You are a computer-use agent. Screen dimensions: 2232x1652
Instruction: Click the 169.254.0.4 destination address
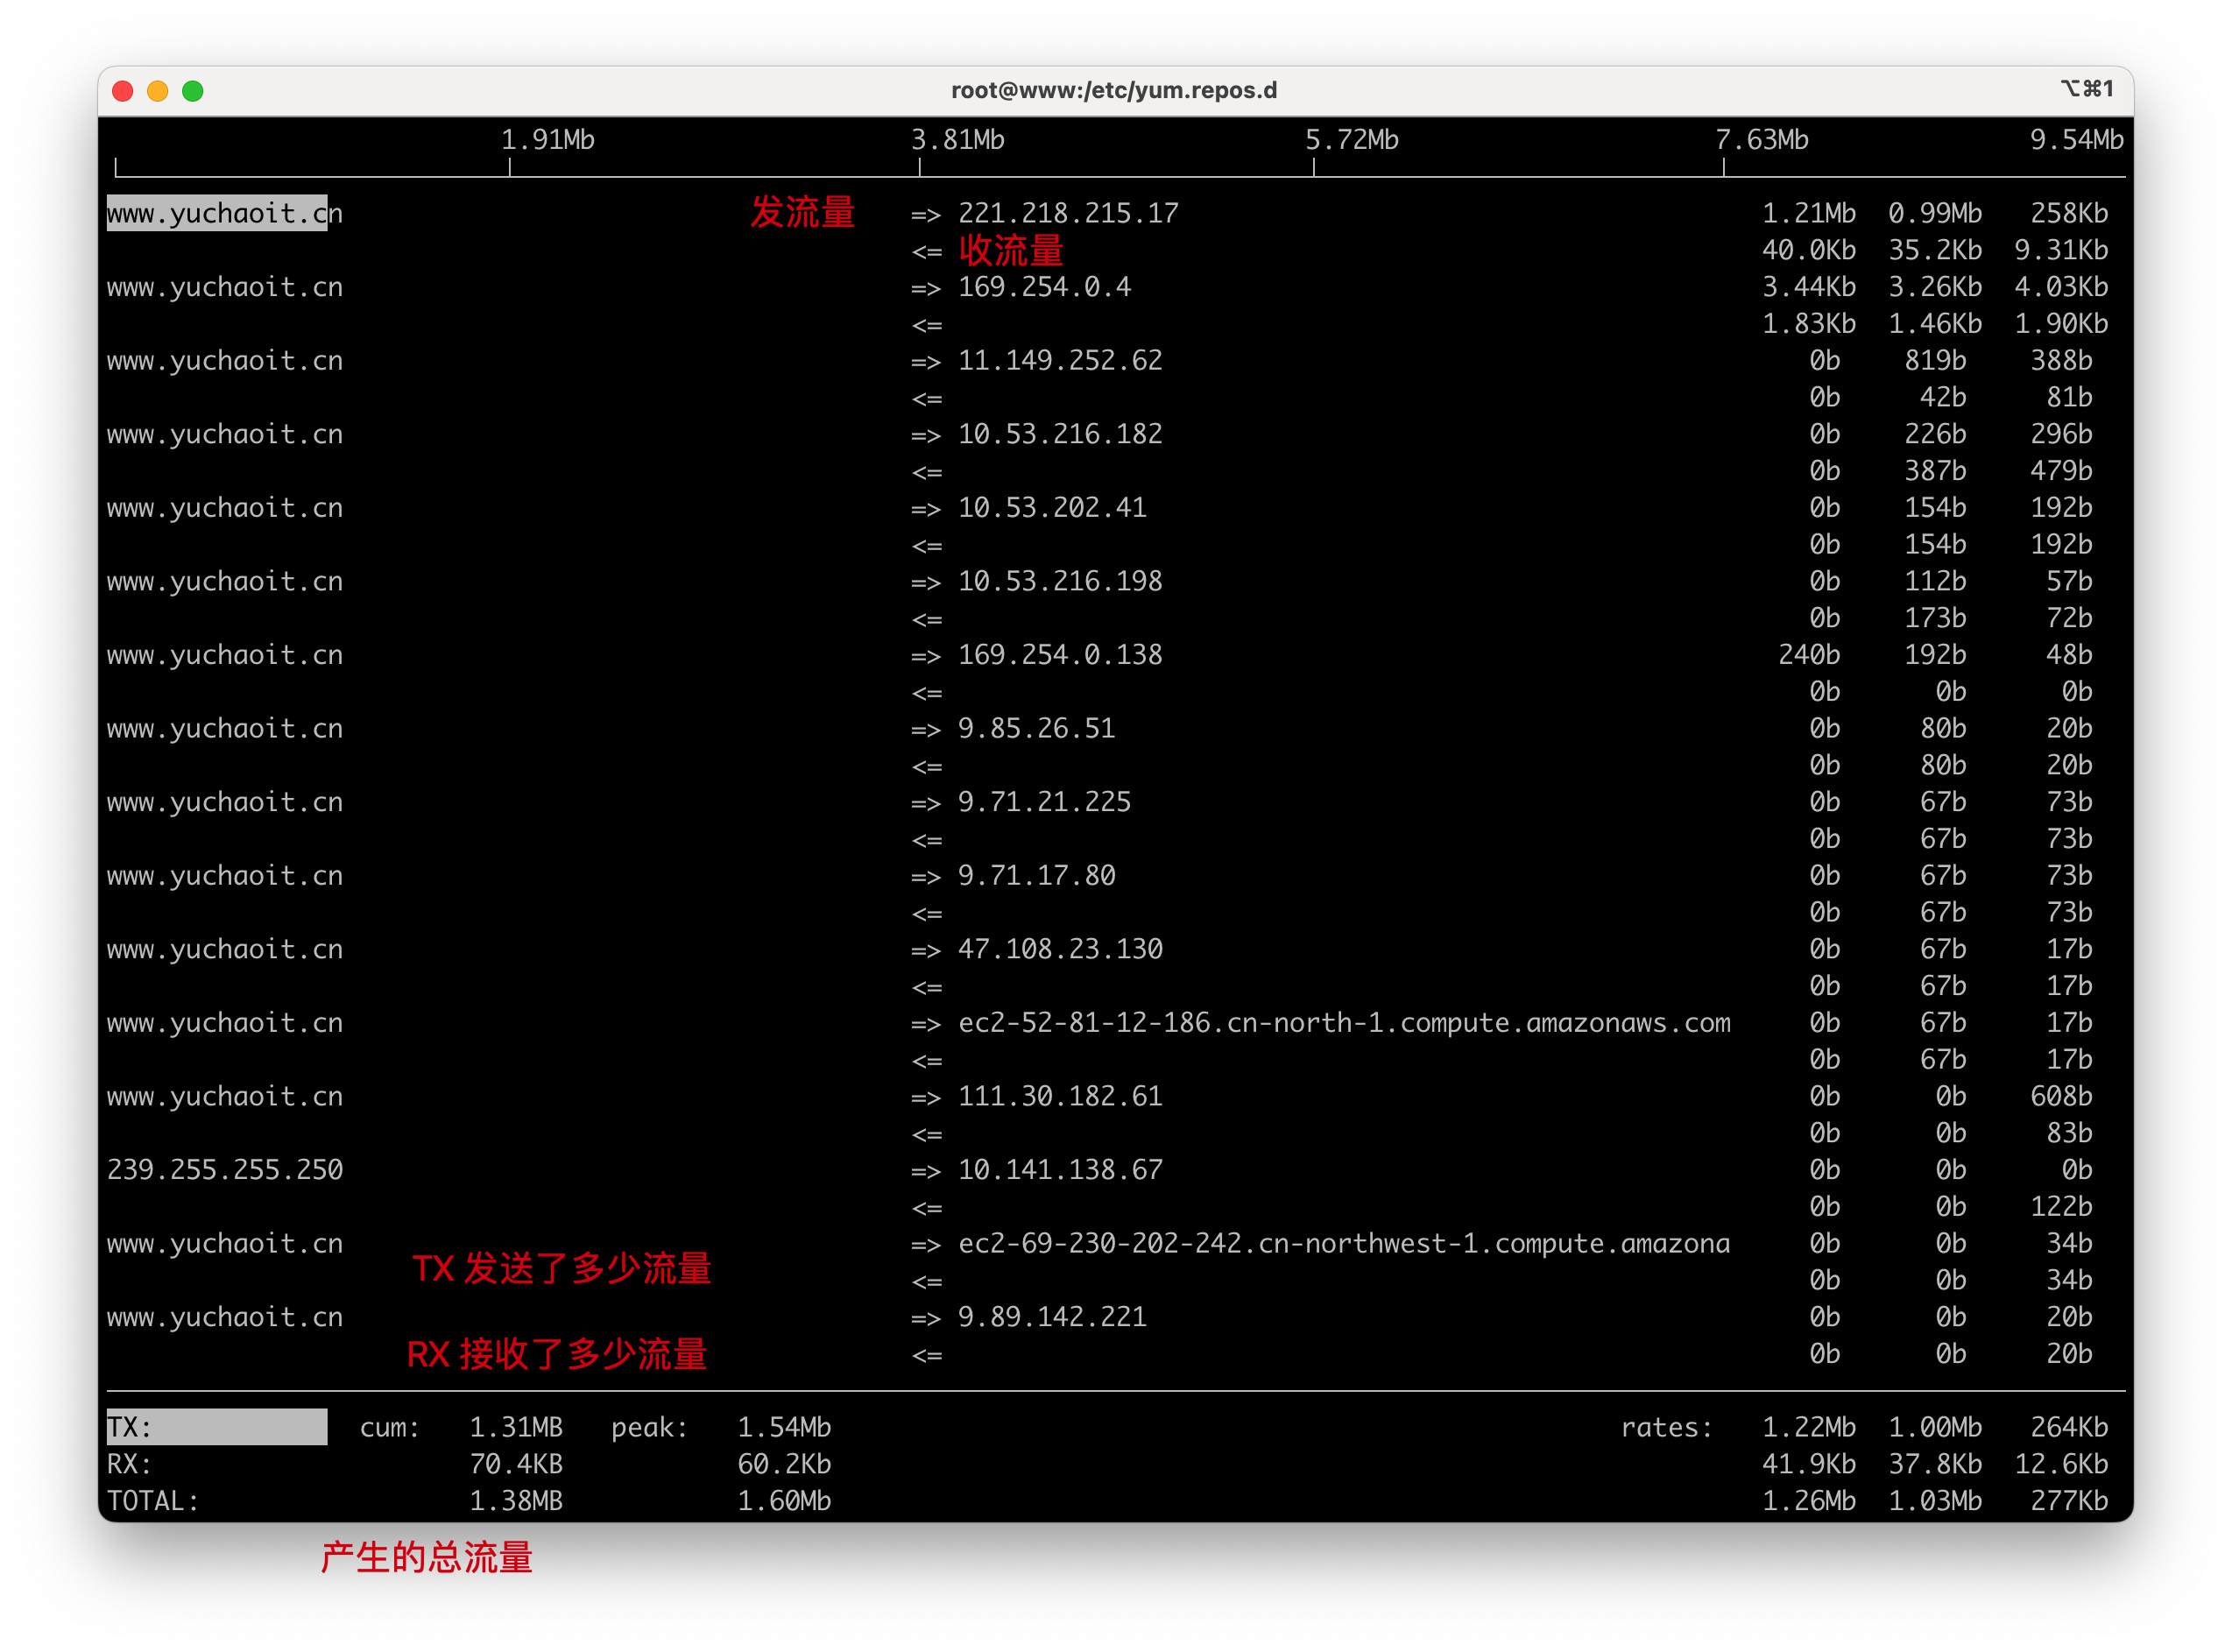tap(1044, 287)
